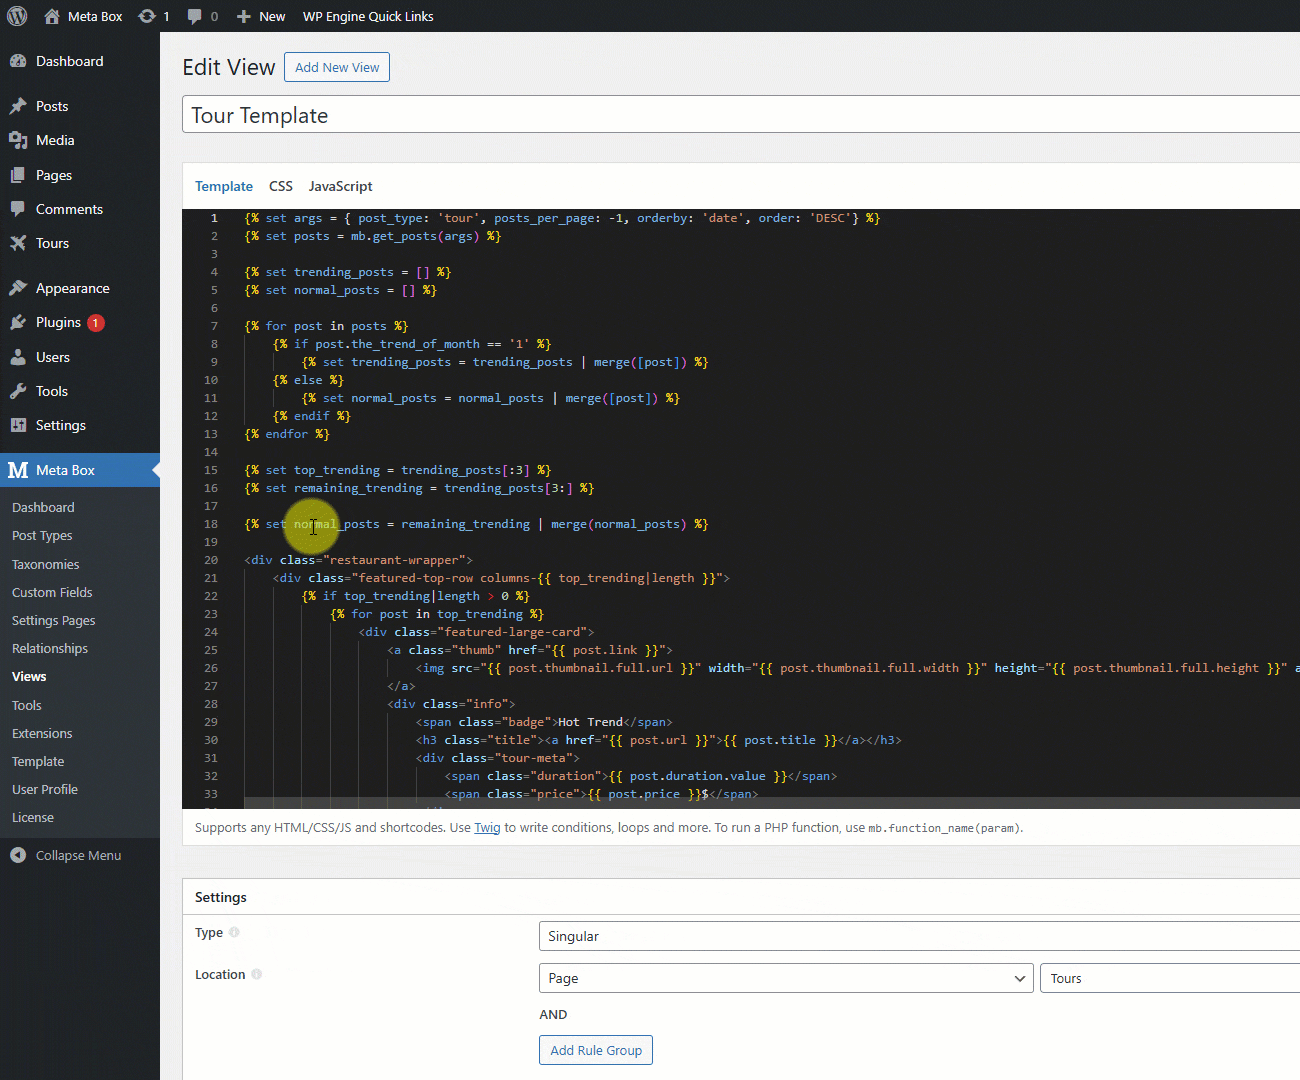Image resolution: width=1300 pixels, height=1080 pixels.
Task: Click the help icon beside Type
Action: point(234,932)
